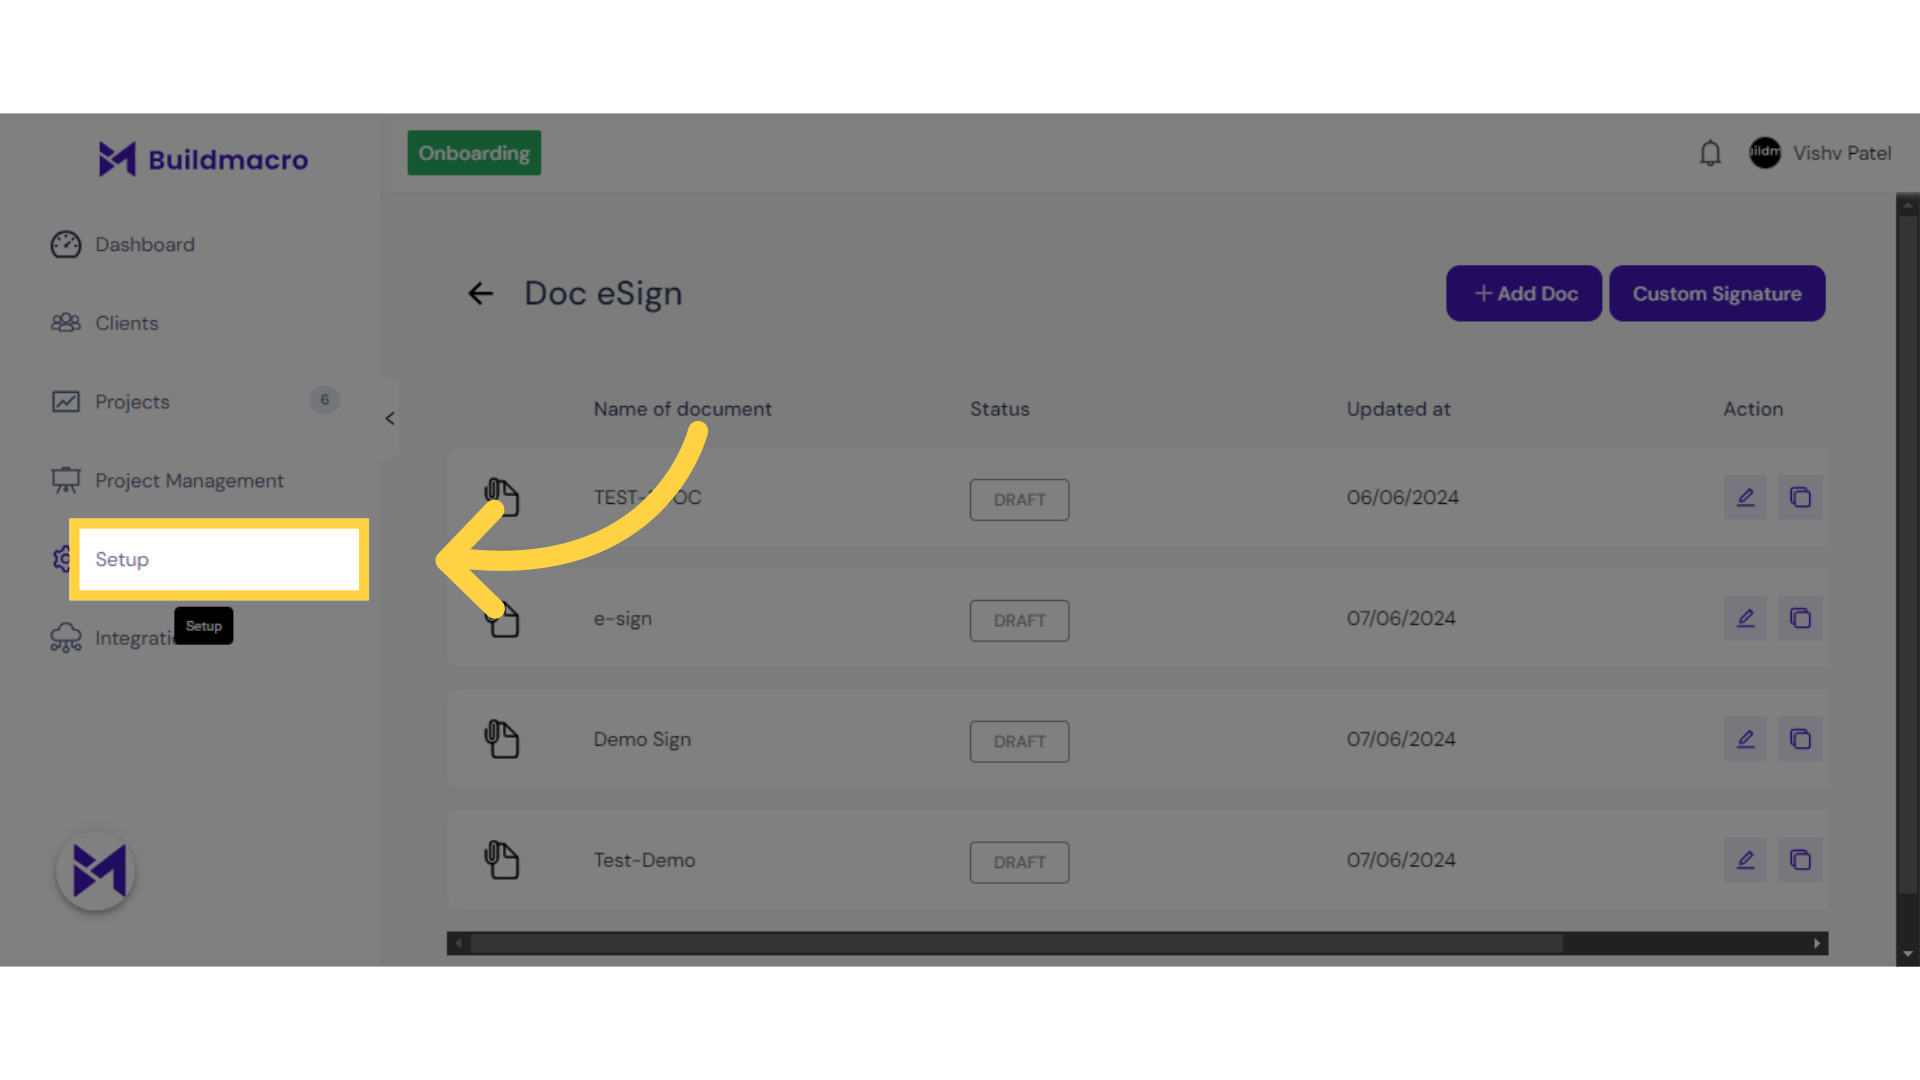Click the Add Doc button
The width and height of the screenshot is (1920, 1080).
(1524, 293)
